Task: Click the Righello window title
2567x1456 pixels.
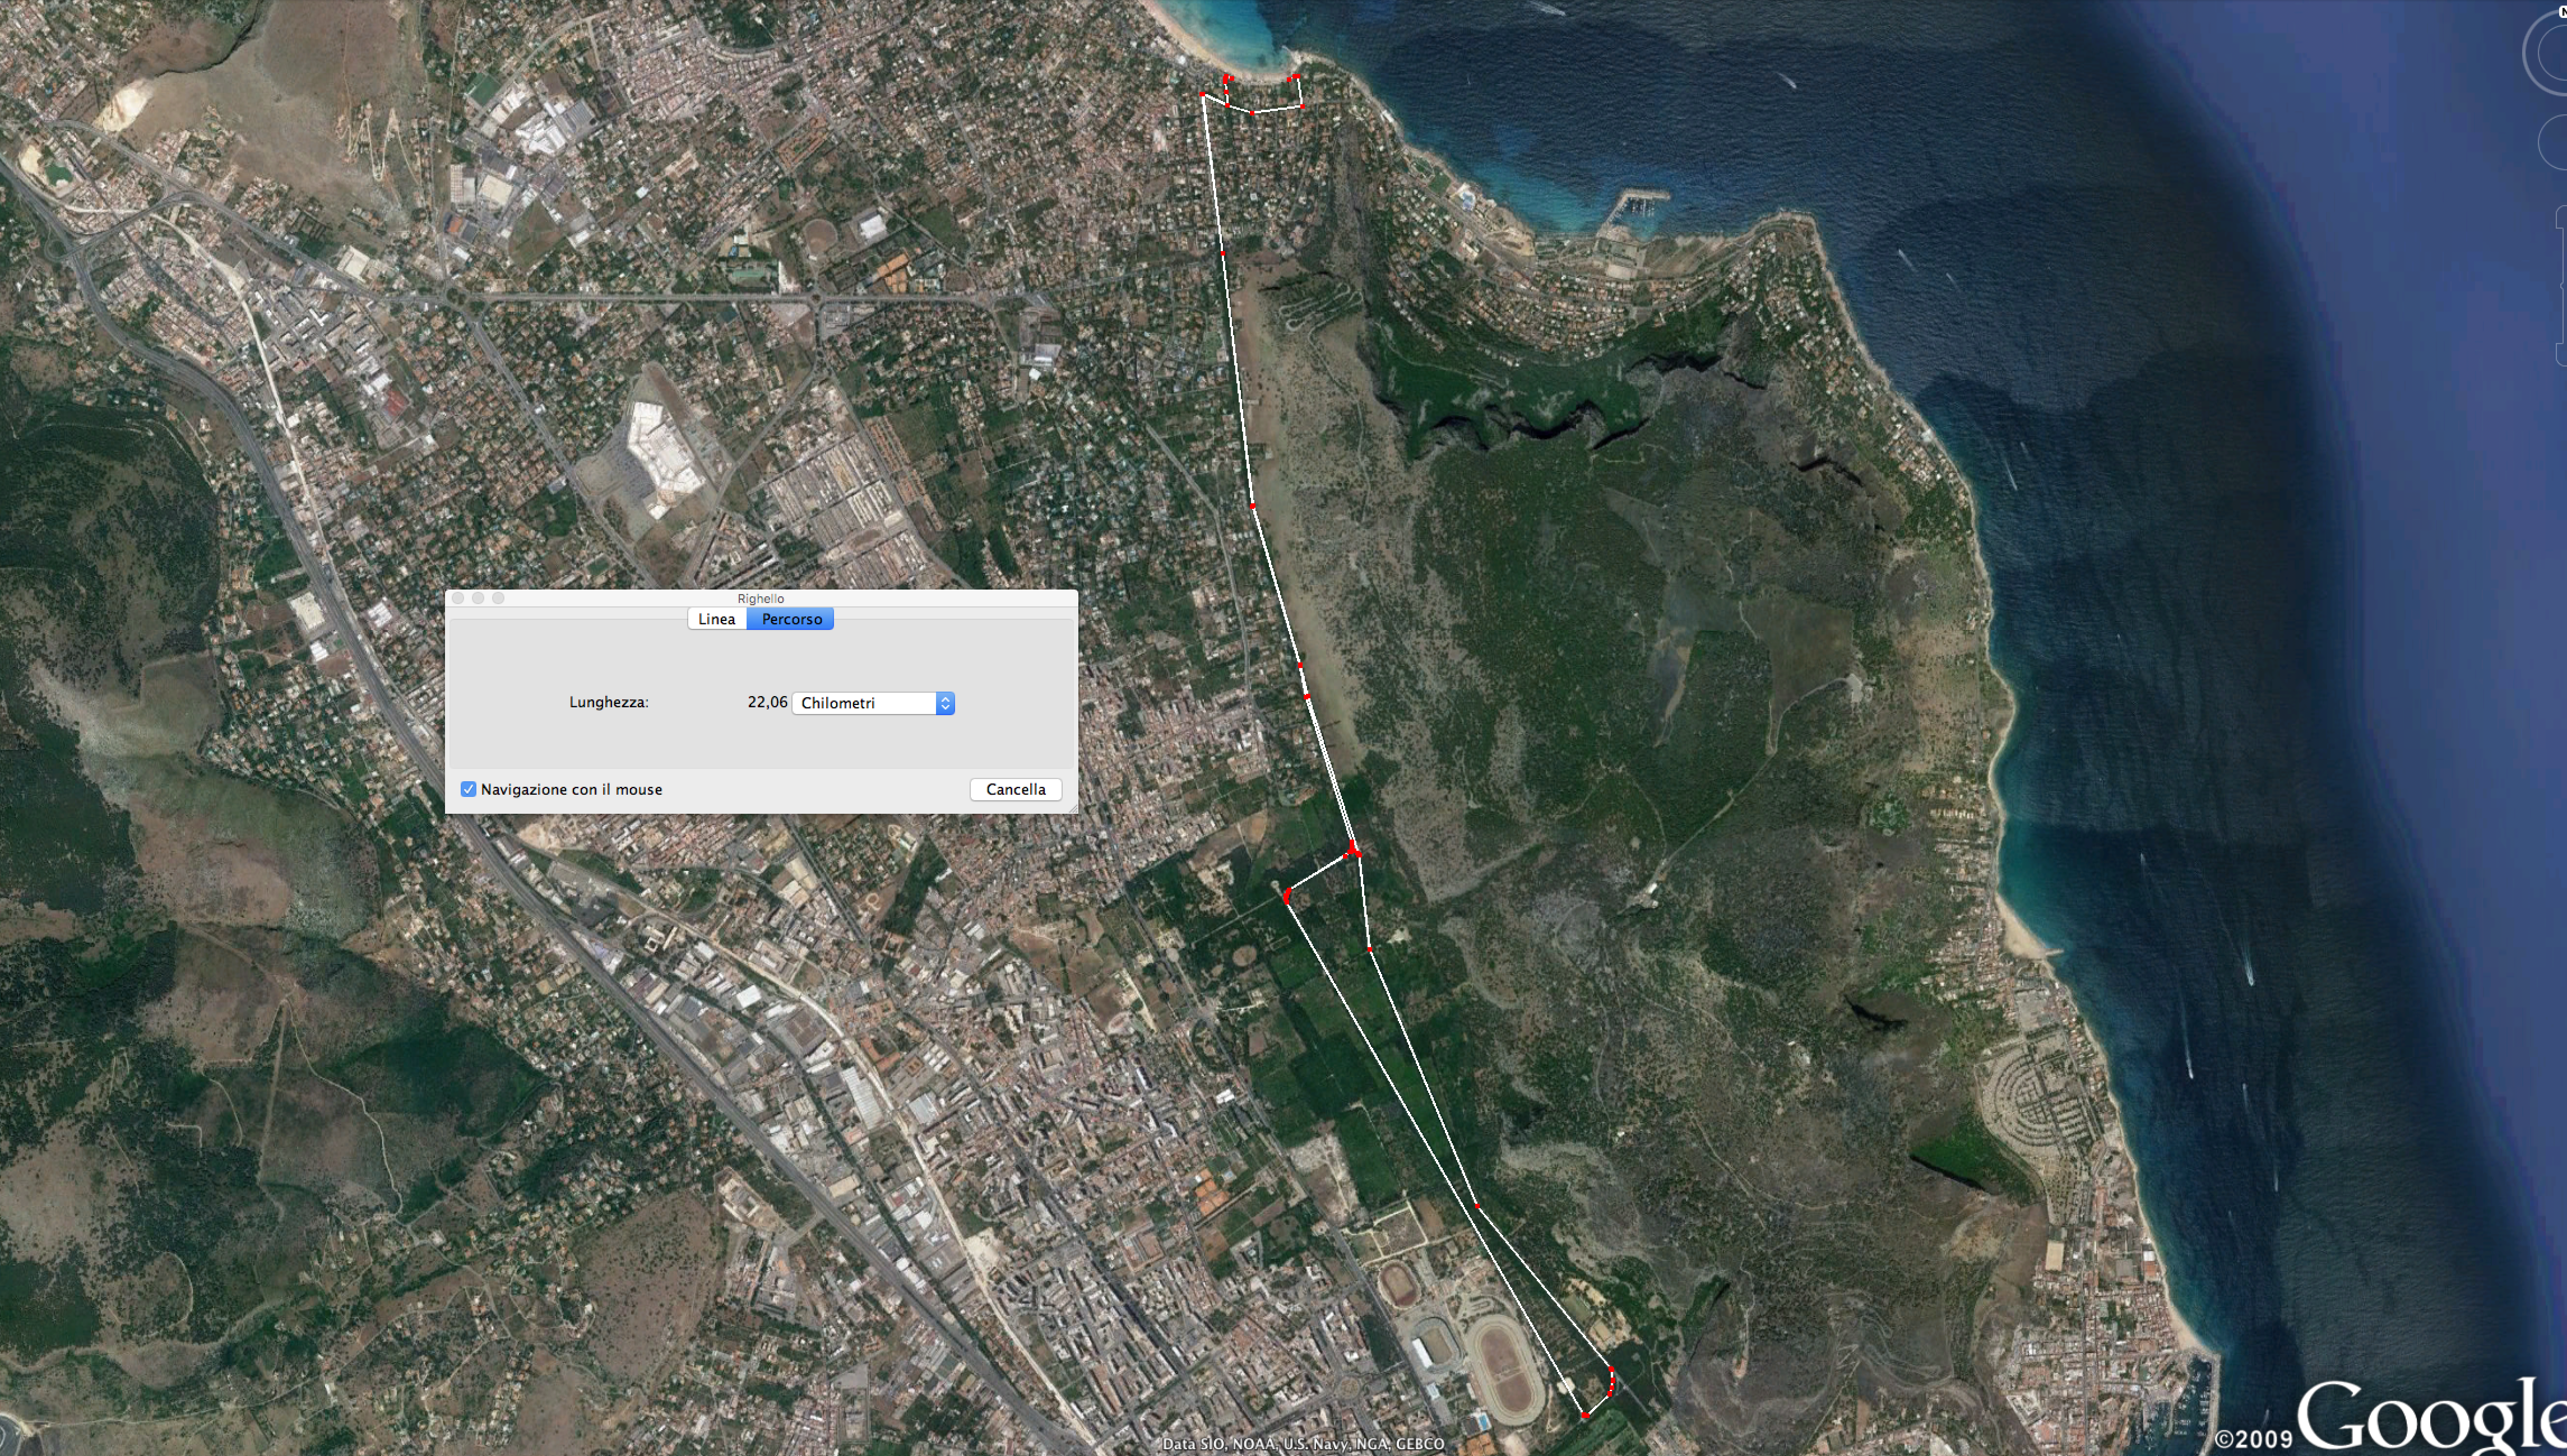Action: pos(761,598)
